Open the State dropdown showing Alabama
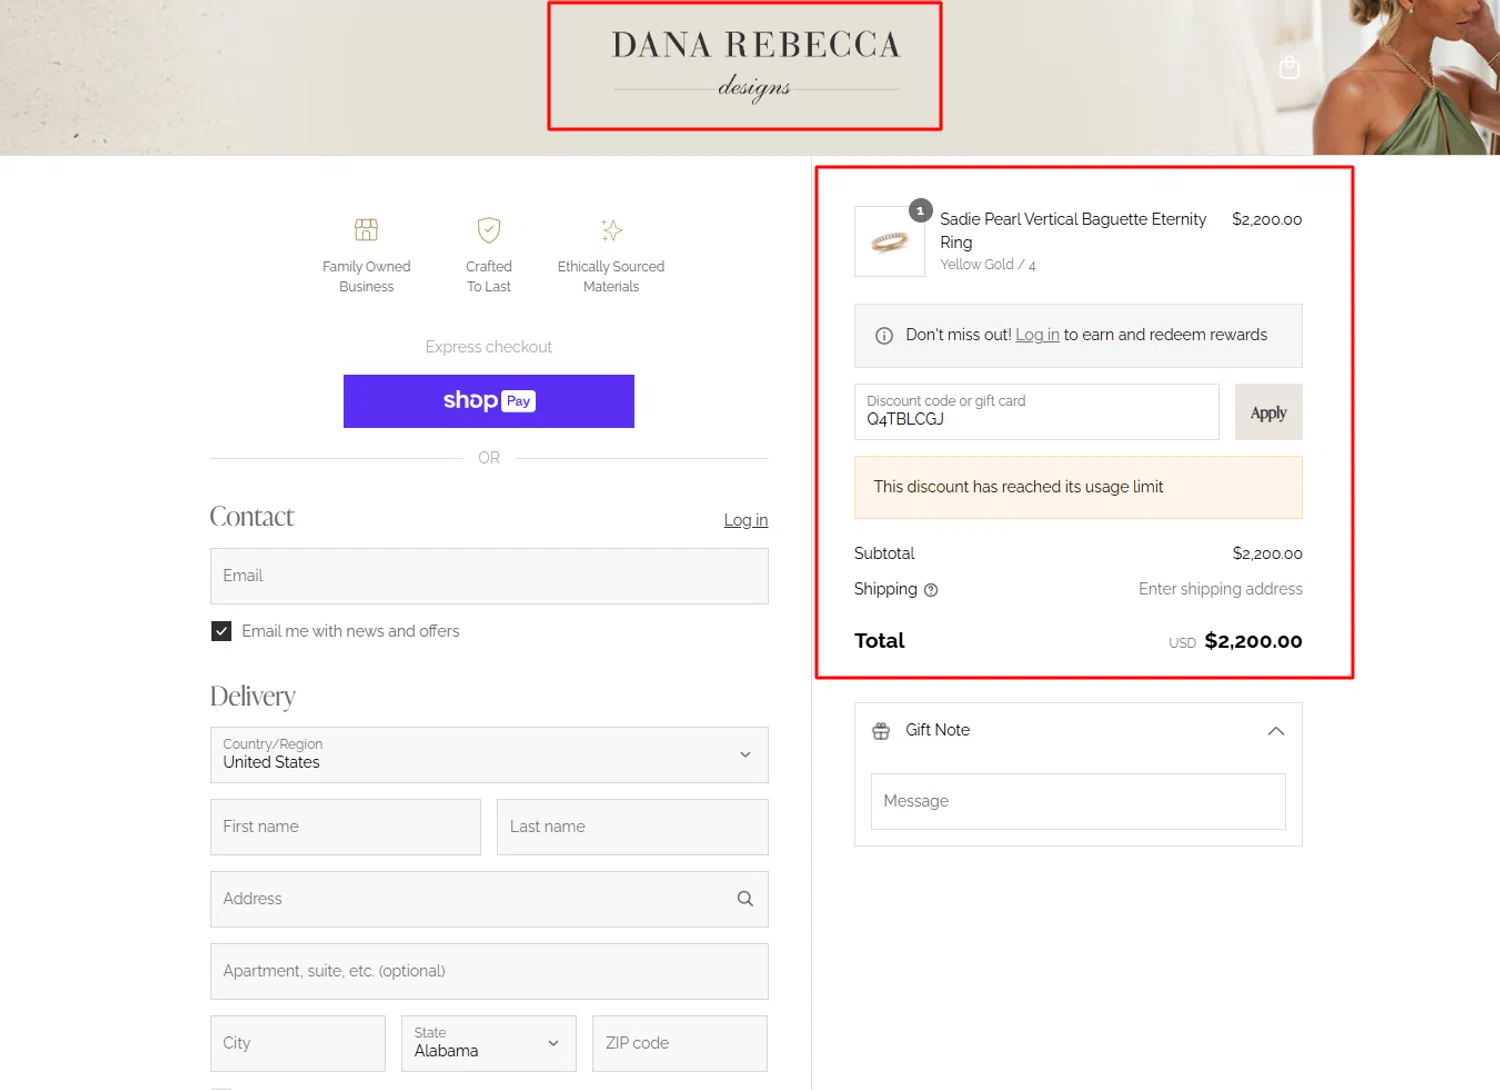 488,1043
